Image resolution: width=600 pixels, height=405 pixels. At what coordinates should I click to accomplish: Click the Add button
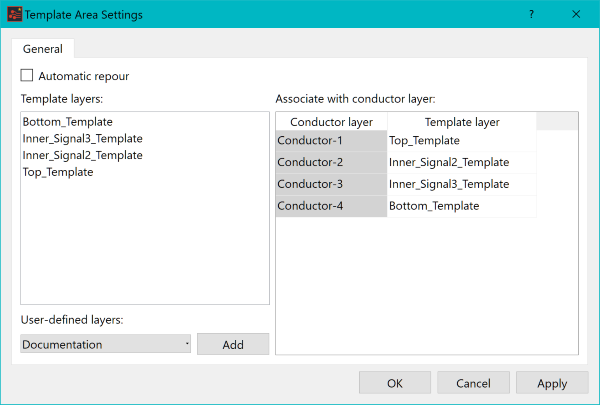coord(233,344)
